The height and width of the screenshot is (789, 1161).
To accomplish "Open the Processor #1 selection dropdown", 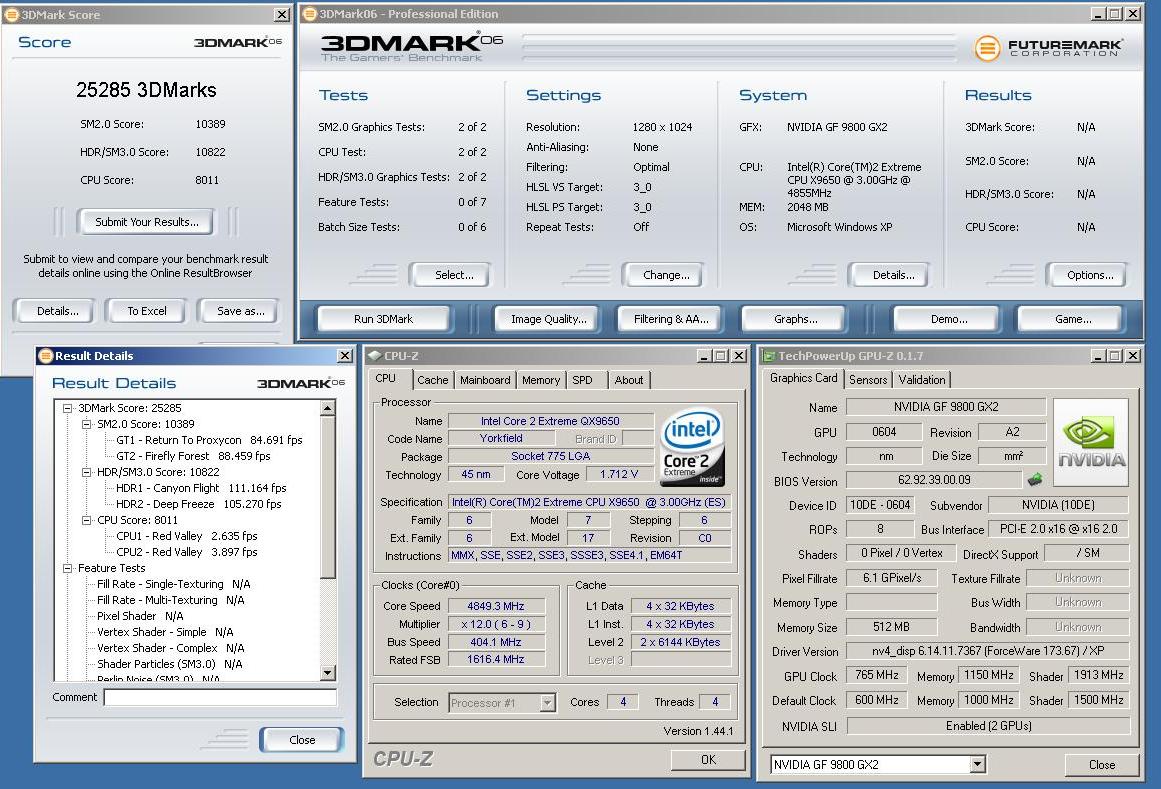I will click(547, 702).
